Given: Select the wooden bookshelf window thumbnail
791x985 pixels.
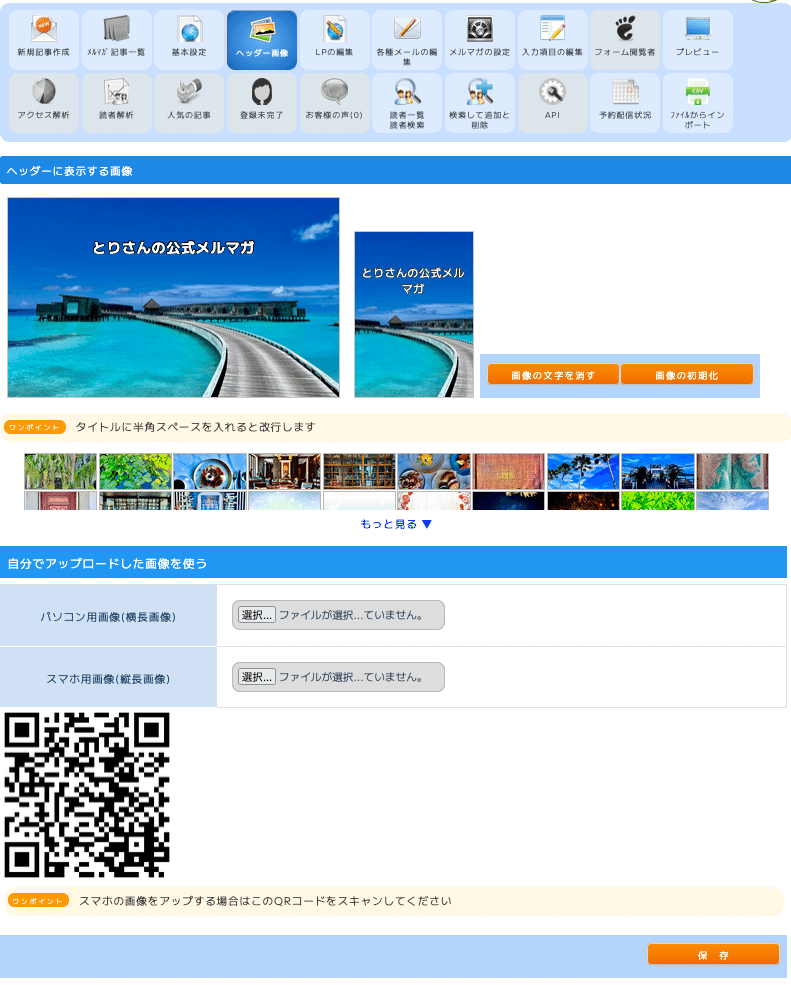Looking at the screenshot, I should [359, 471].
